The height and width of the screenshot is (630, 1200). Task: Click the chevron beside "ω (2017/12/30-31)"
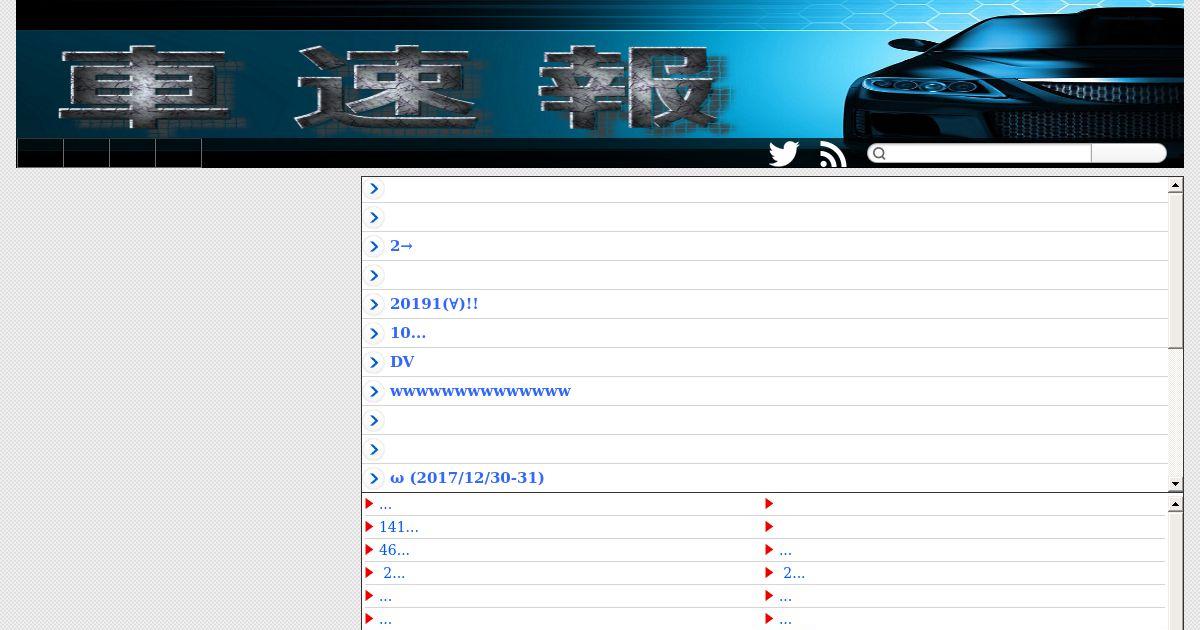[374, 478]
